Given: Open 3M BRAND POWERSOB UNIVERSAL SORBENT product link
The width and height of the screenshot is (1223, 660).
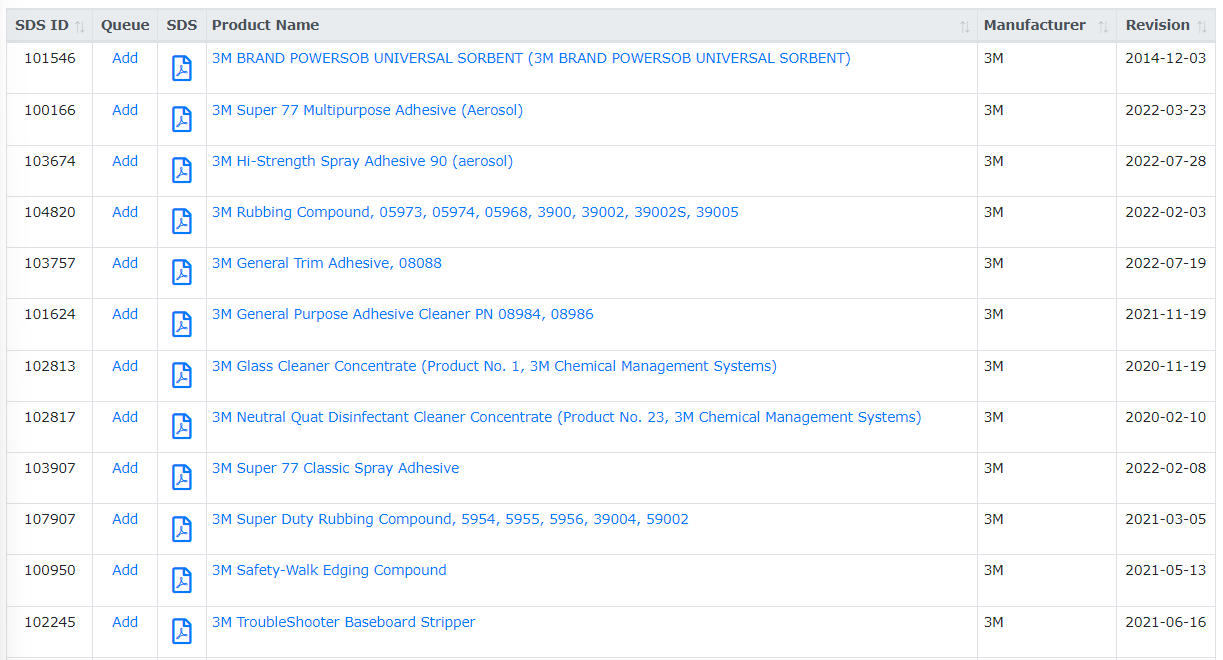Looking at the screenshot, I should 531,58.
